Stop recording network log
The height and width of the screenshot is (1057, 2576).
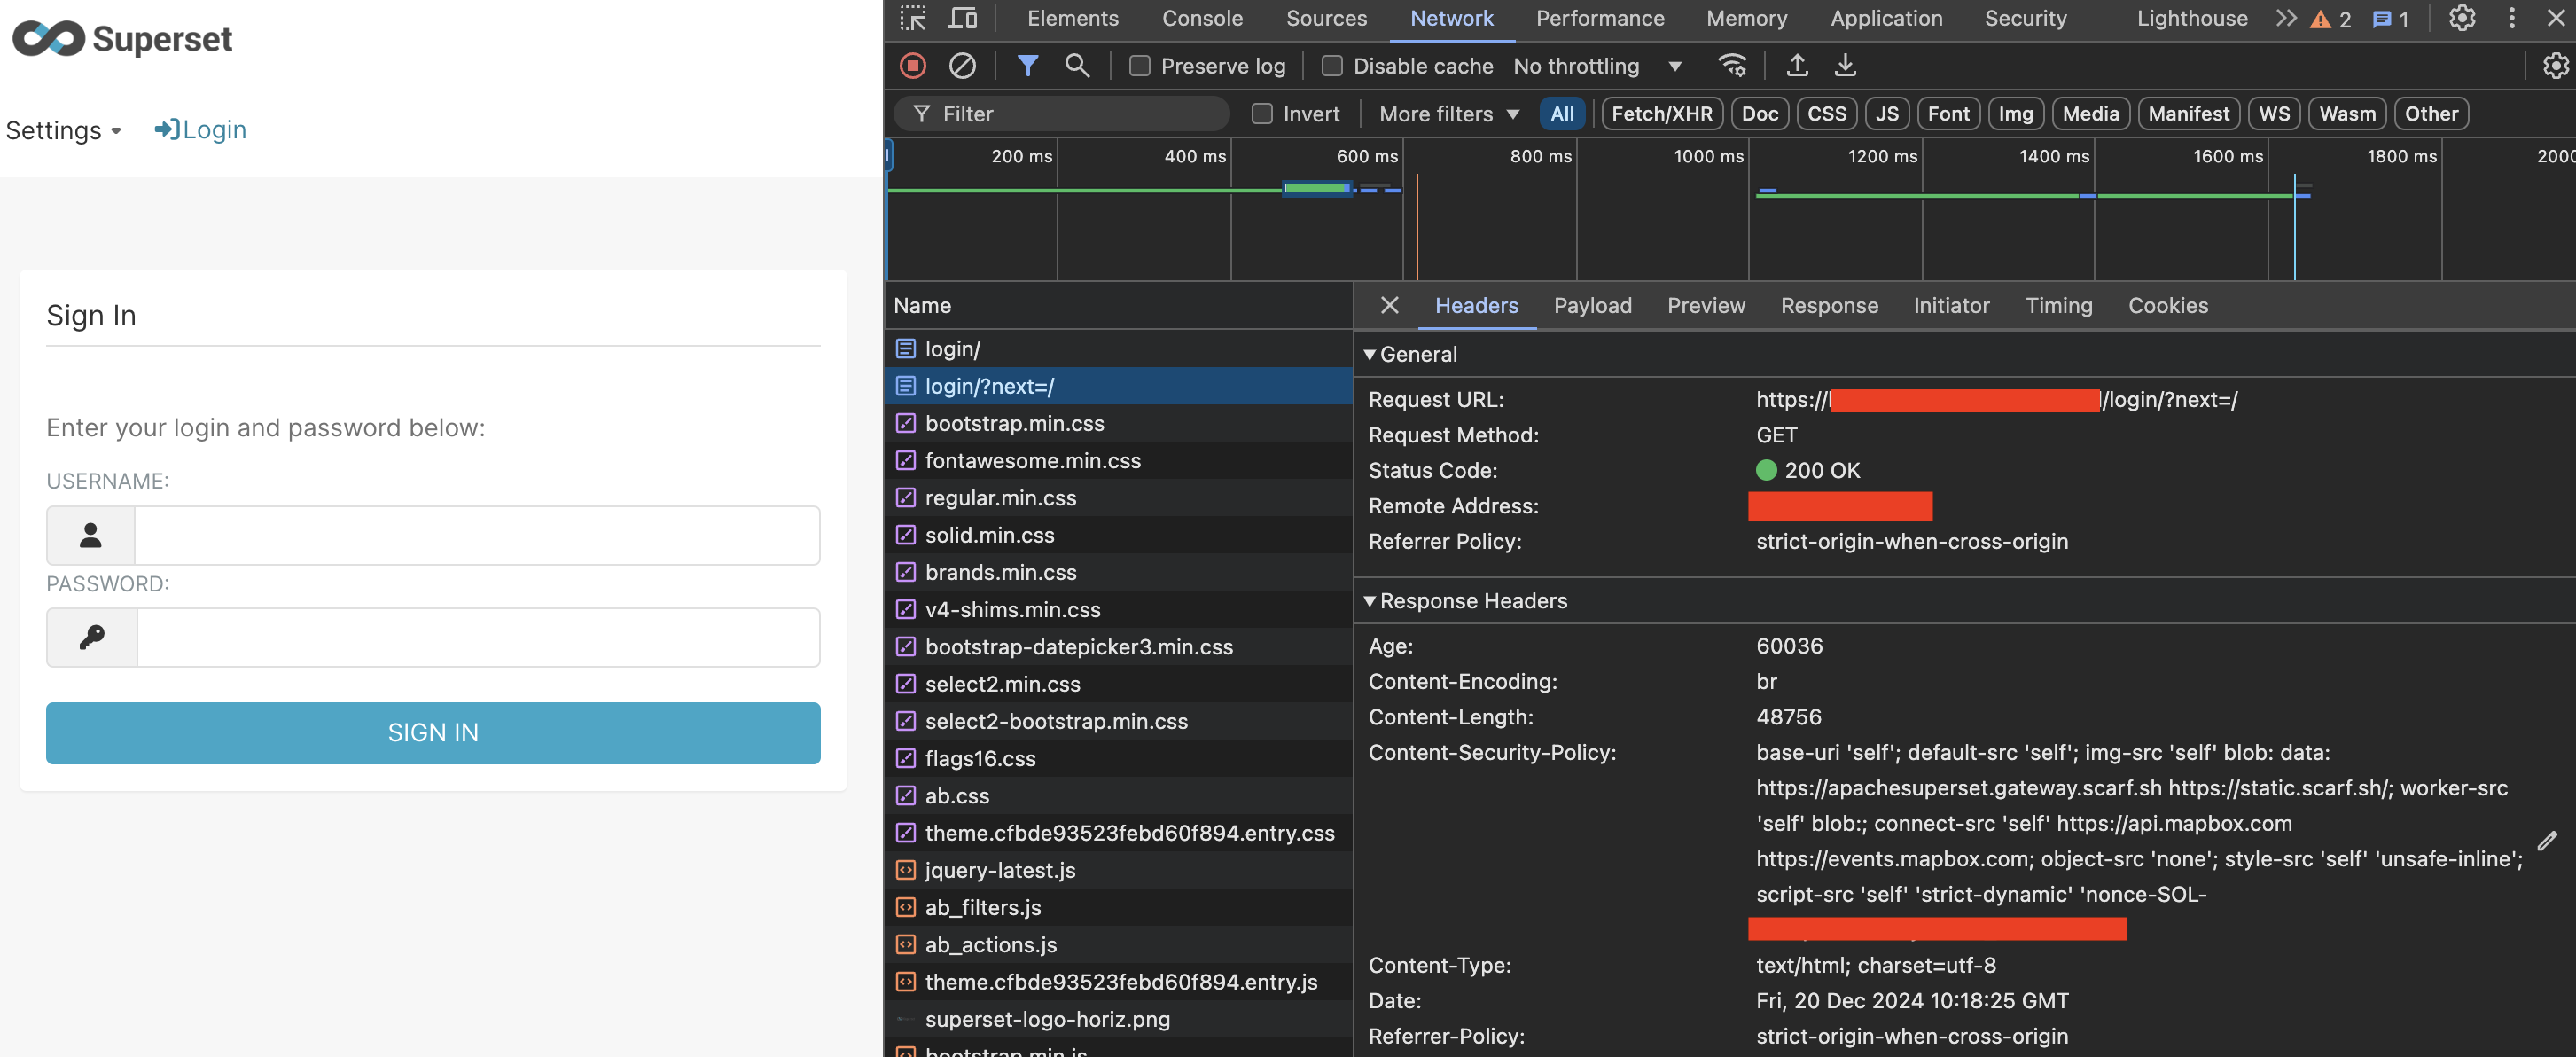912,66
